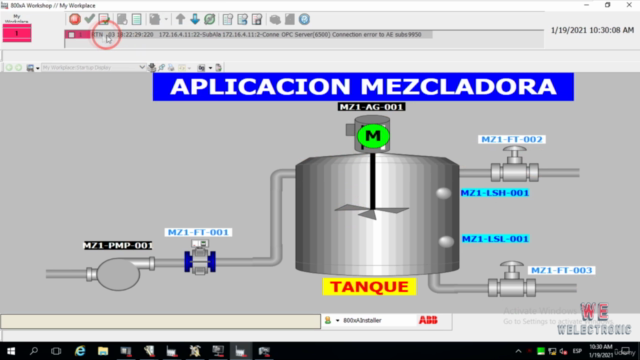Click the outlet valve beside MZ1-FT-003

[x=512, y=280]
